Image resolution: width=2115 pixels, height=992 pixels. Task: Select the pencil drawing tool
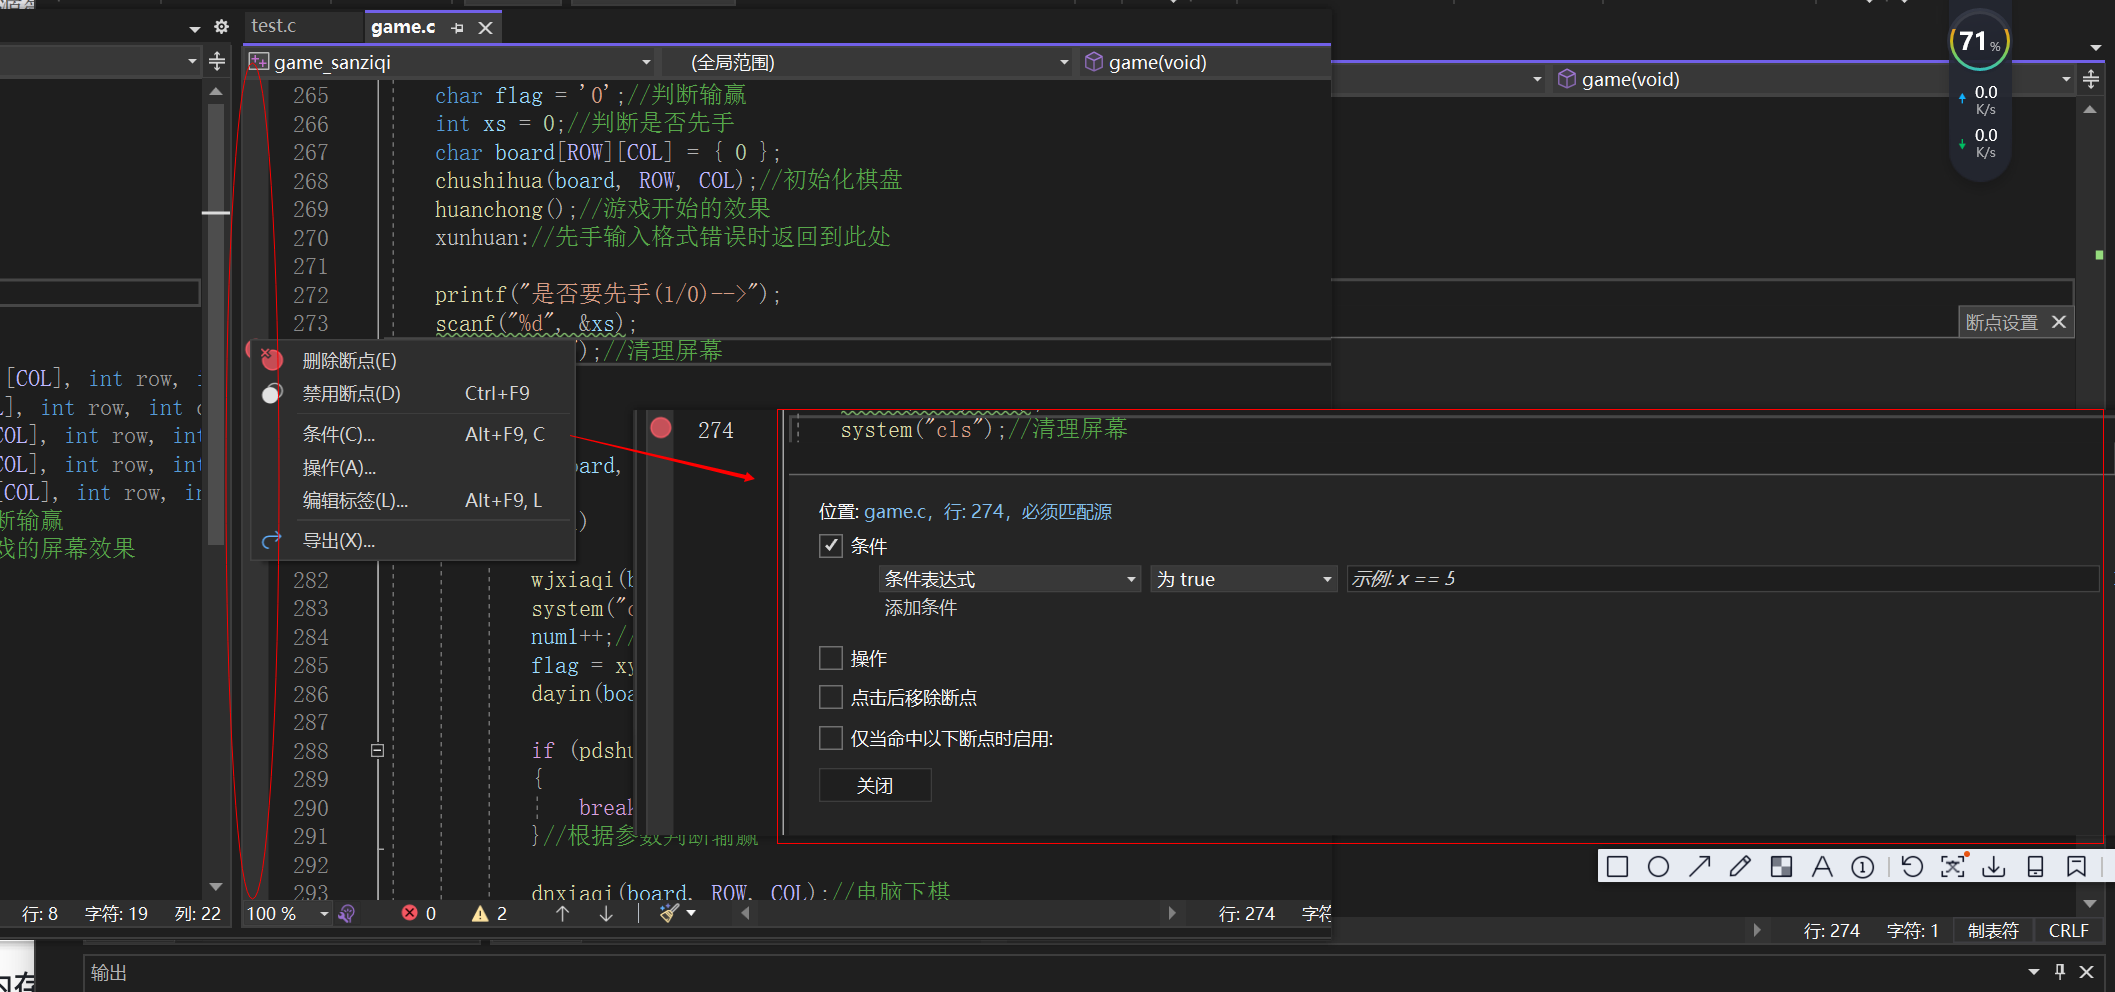tap(1740, 866)
